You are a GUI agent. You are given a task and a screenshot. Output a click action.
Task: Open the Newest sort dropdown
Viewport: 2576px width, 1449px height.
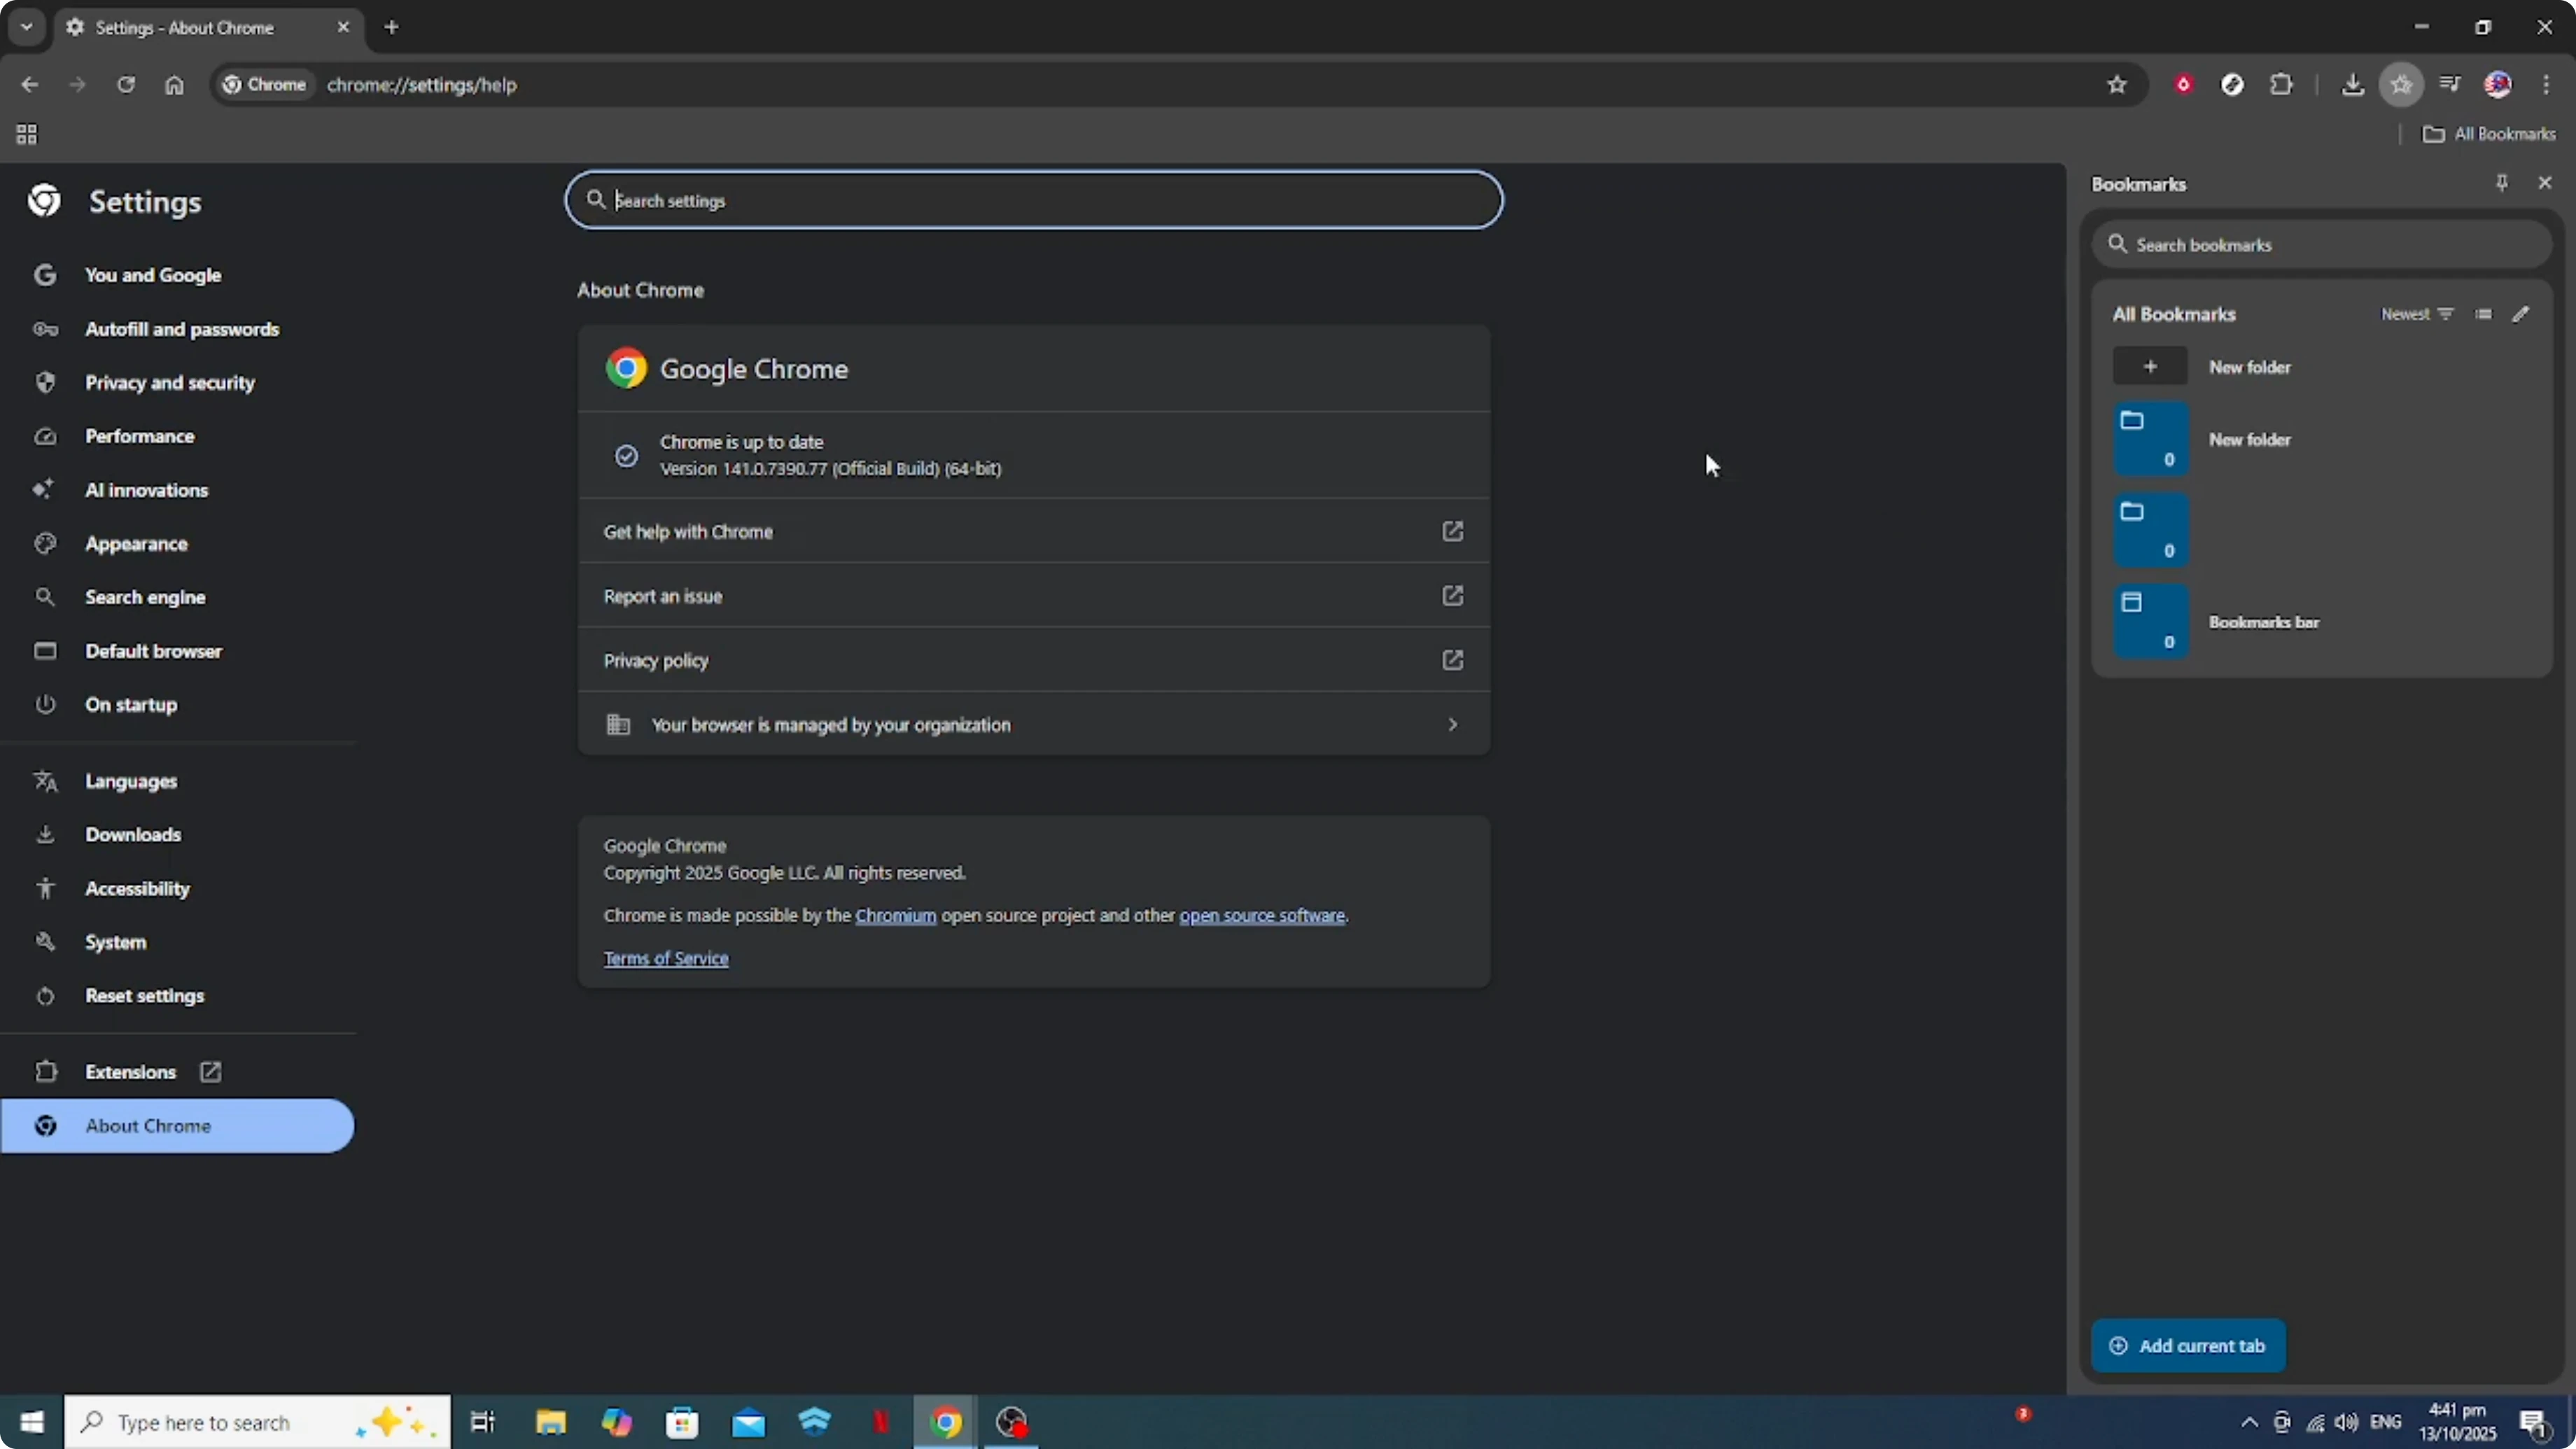tap(2416, 314)
